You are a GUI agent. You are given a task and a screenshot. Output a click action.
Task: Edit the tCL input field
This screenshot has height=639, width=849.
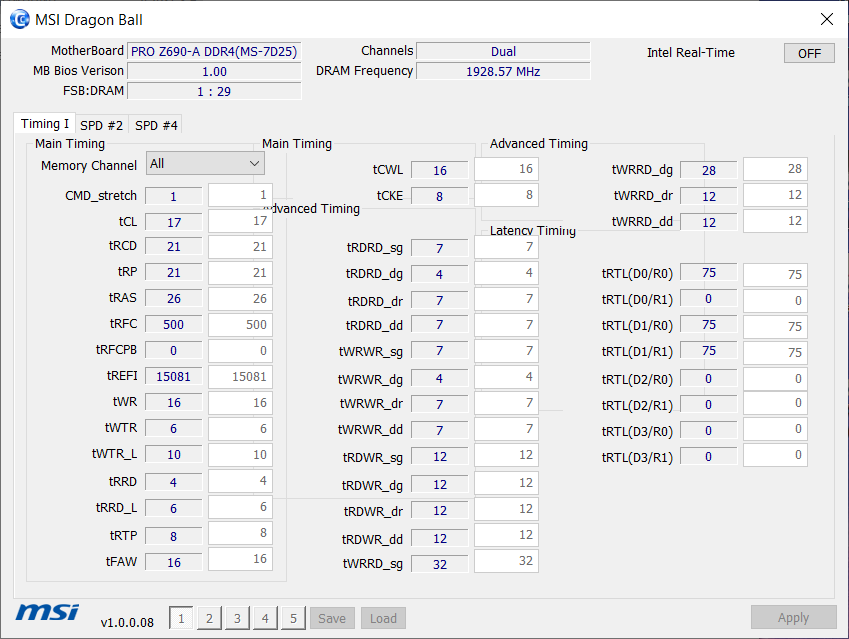(240, 221)
